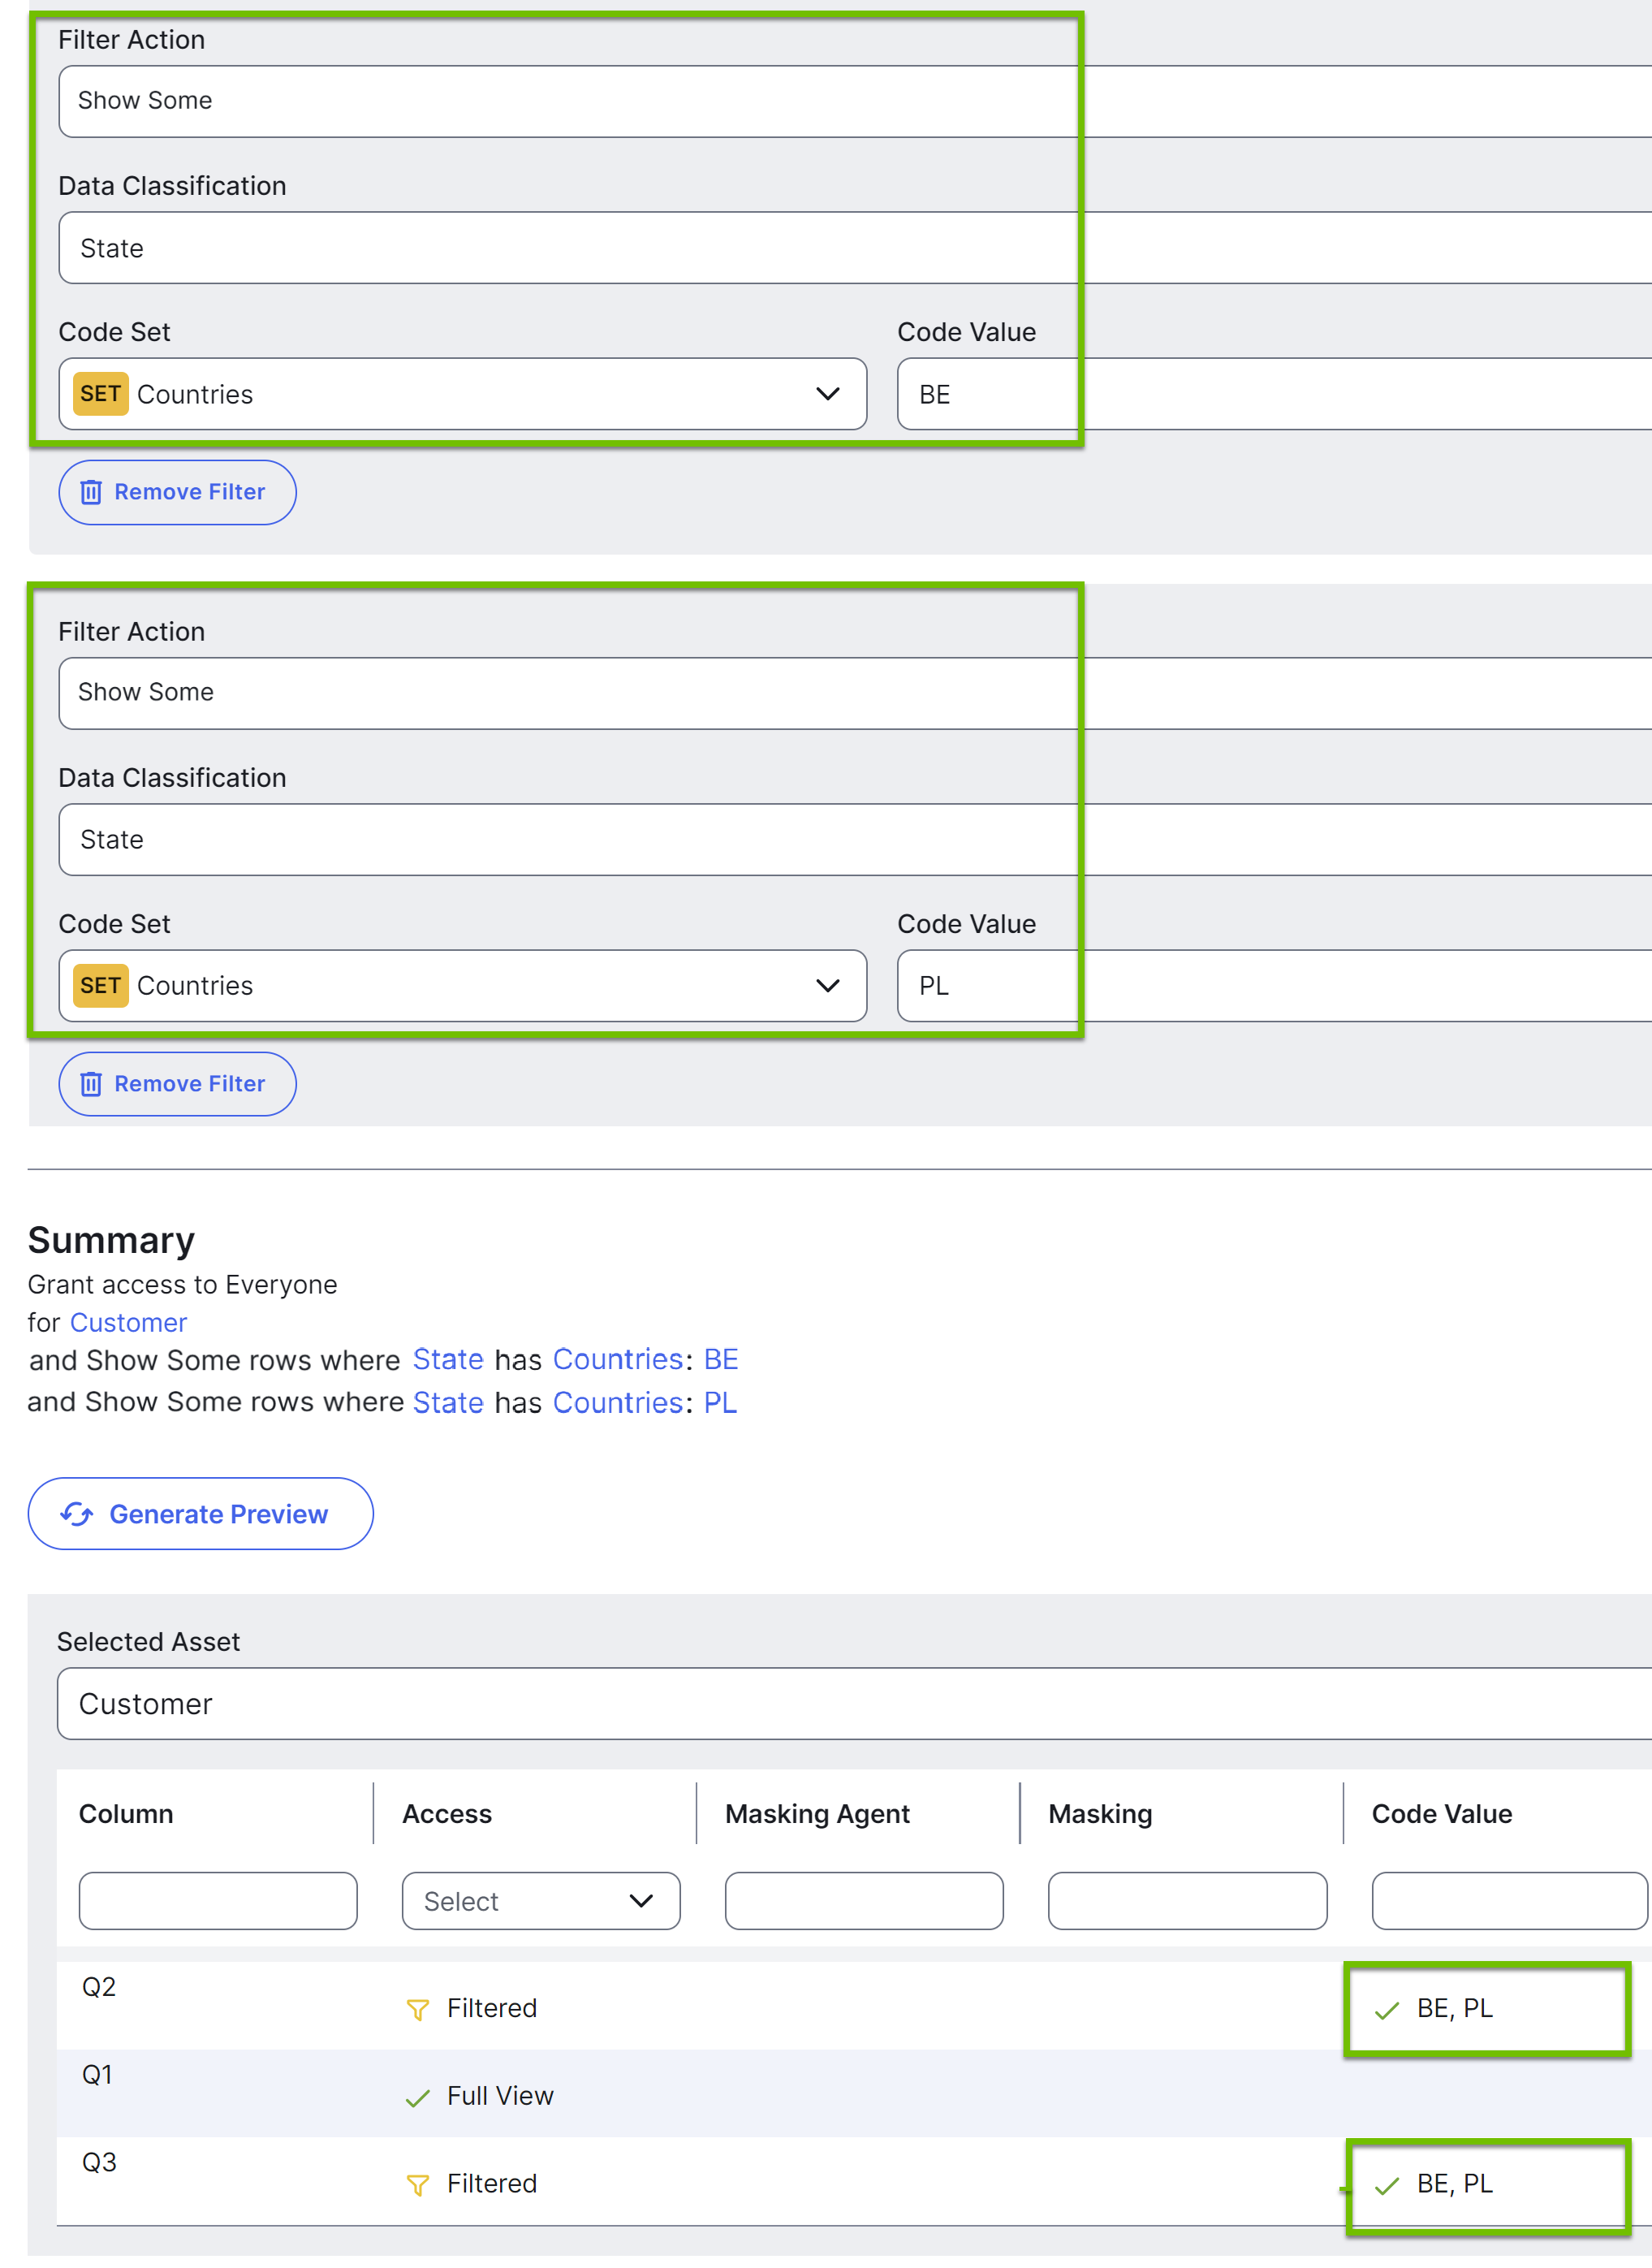Click the Column filter input in the table header
Image resolution: width=1652 pixels, height=2268 pixels.
click(x=217, y=1901)
